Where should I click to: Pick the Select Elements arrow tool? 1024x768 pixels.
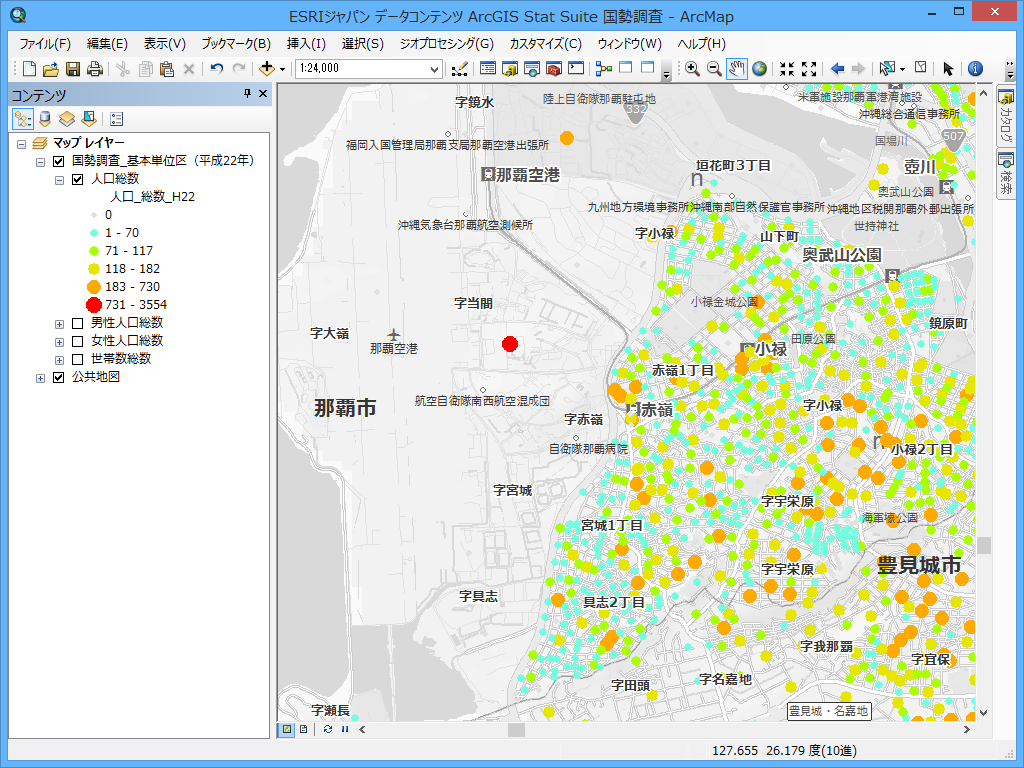point(948,69)
